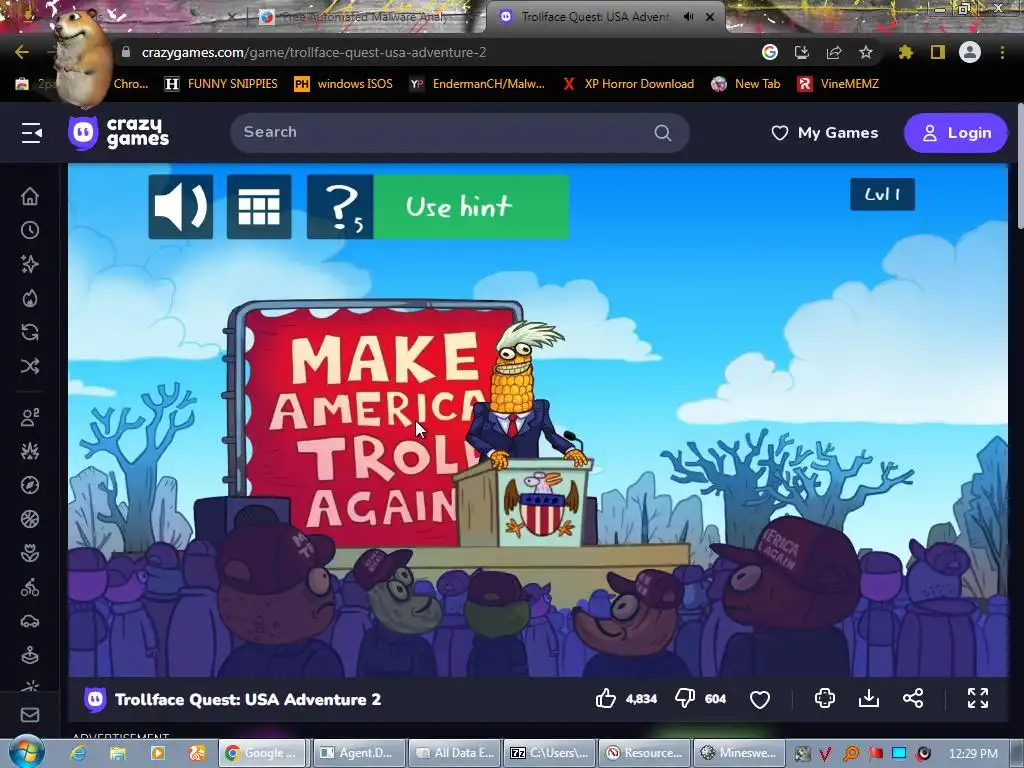Bookmark this page with star icon
The image size is (1024, 768).
(x=865, y=52)
